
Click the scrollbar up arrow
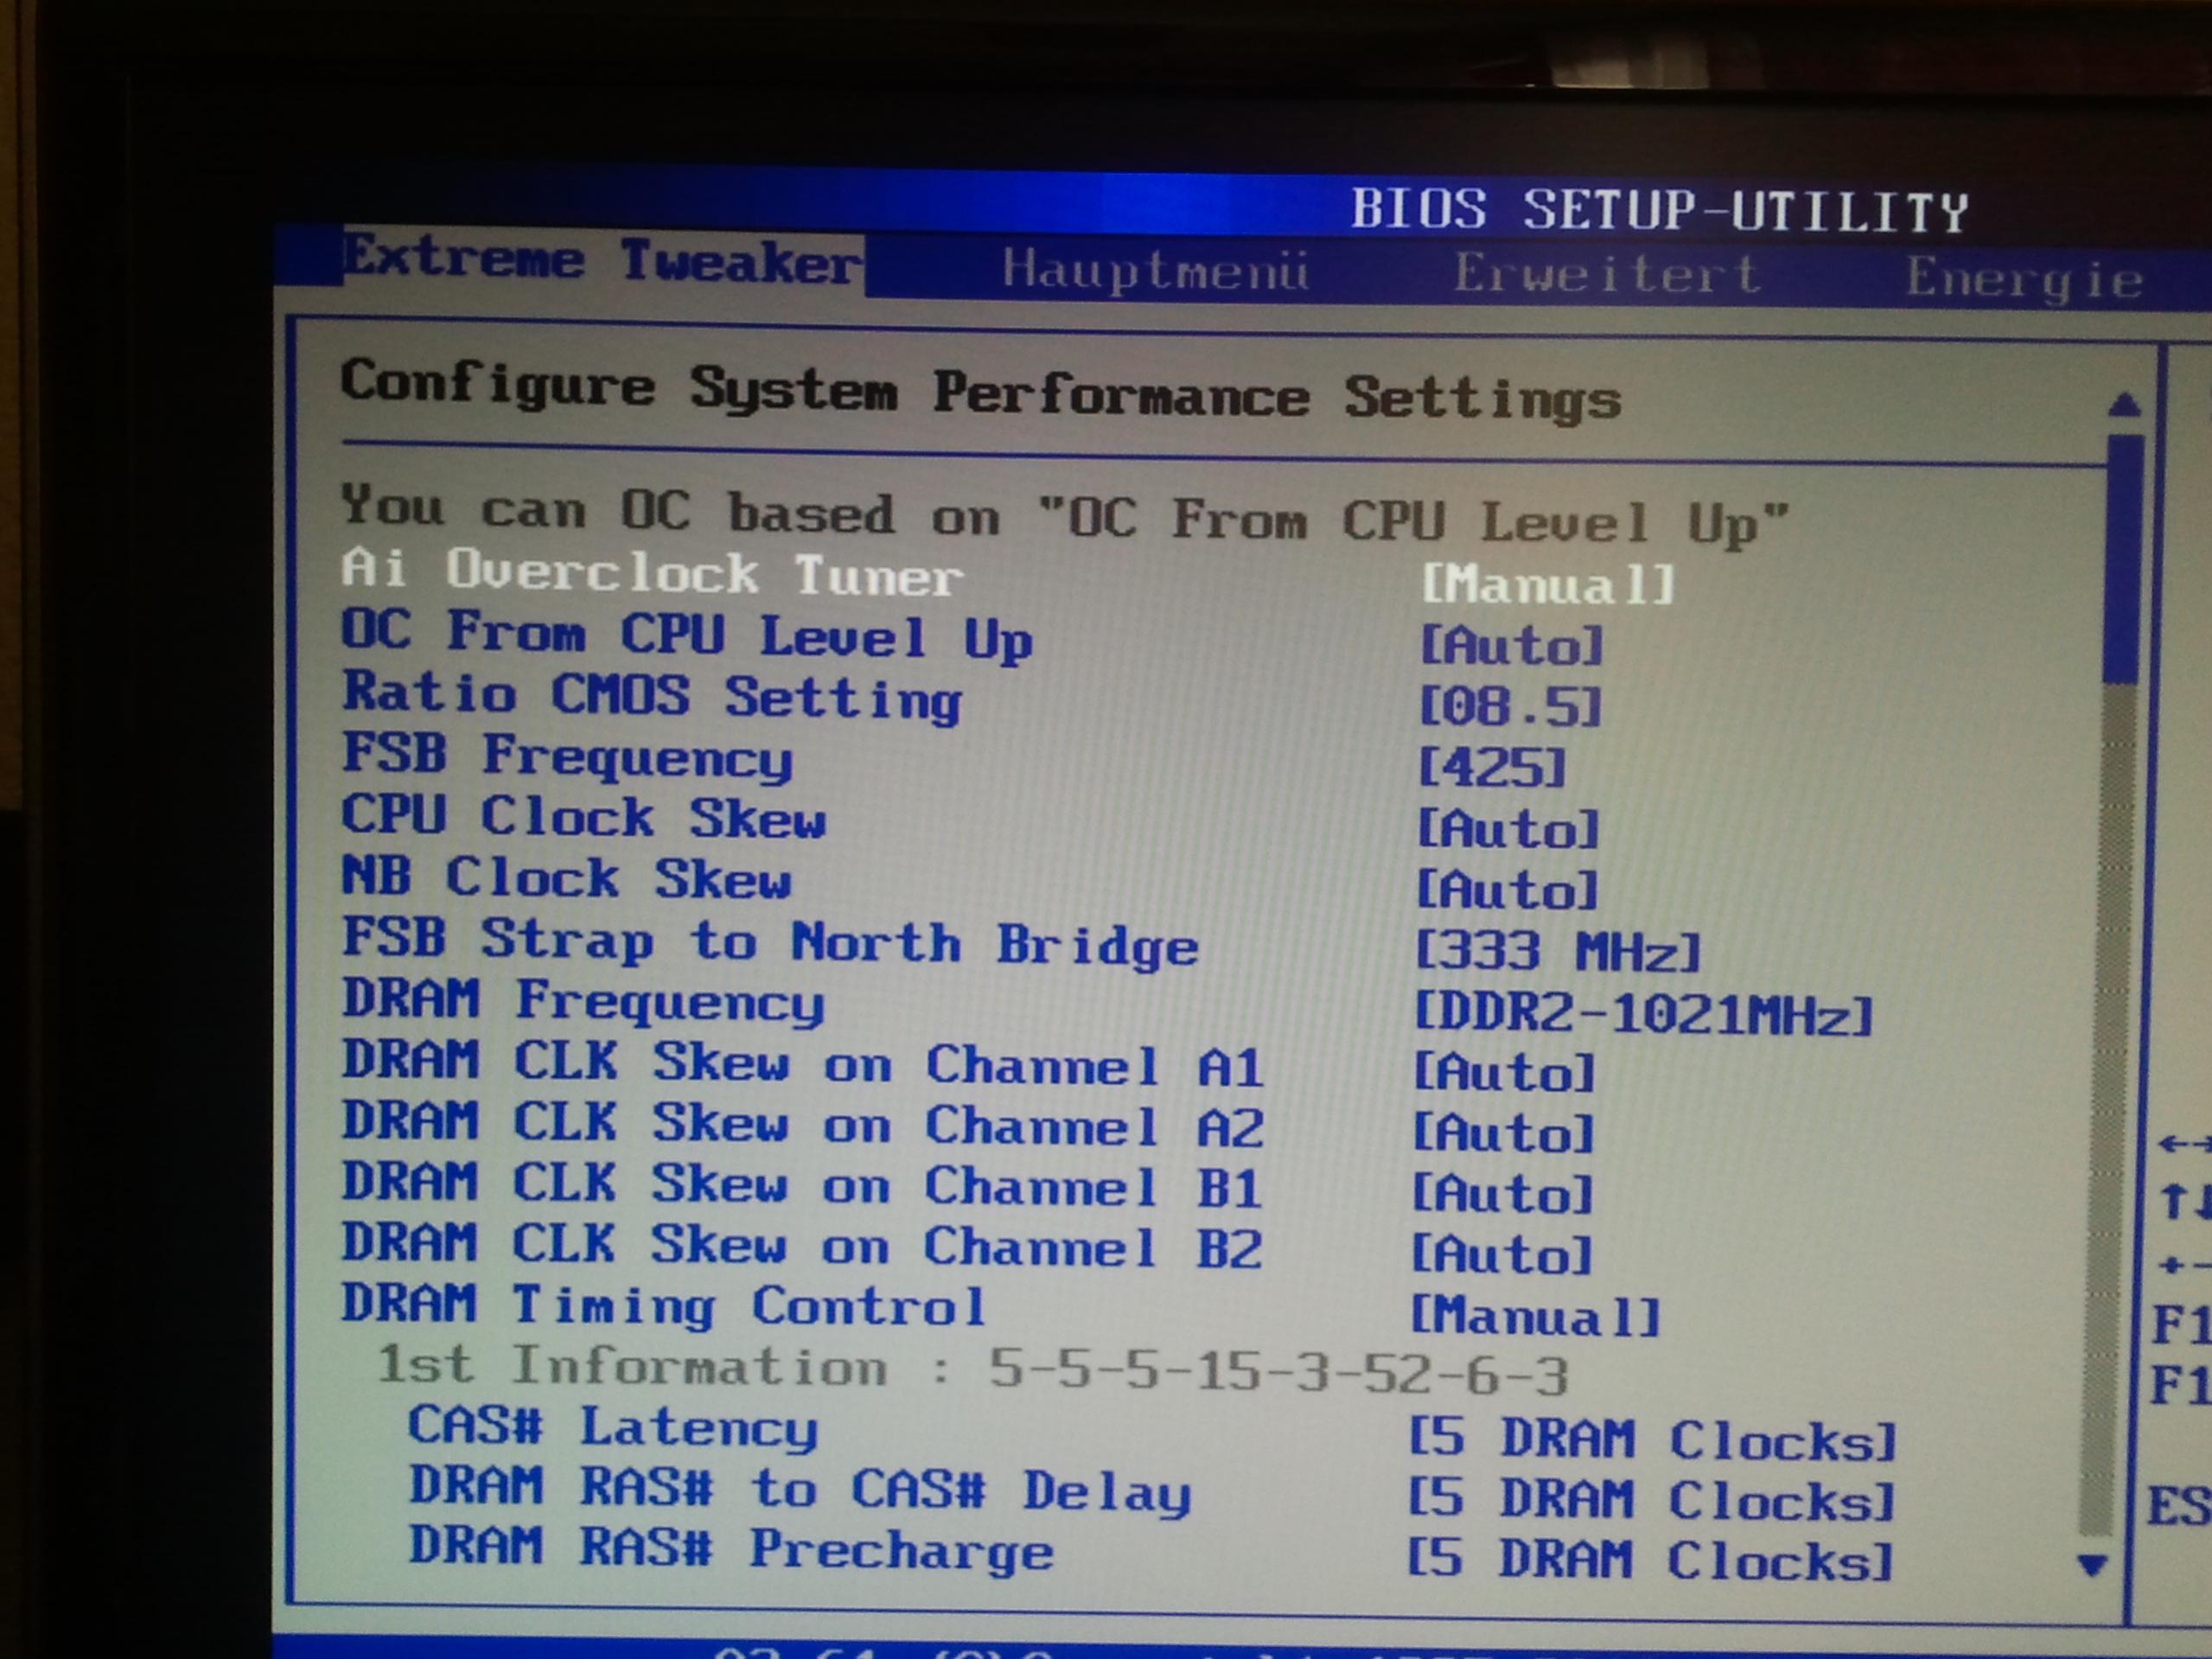(2123, 405)
